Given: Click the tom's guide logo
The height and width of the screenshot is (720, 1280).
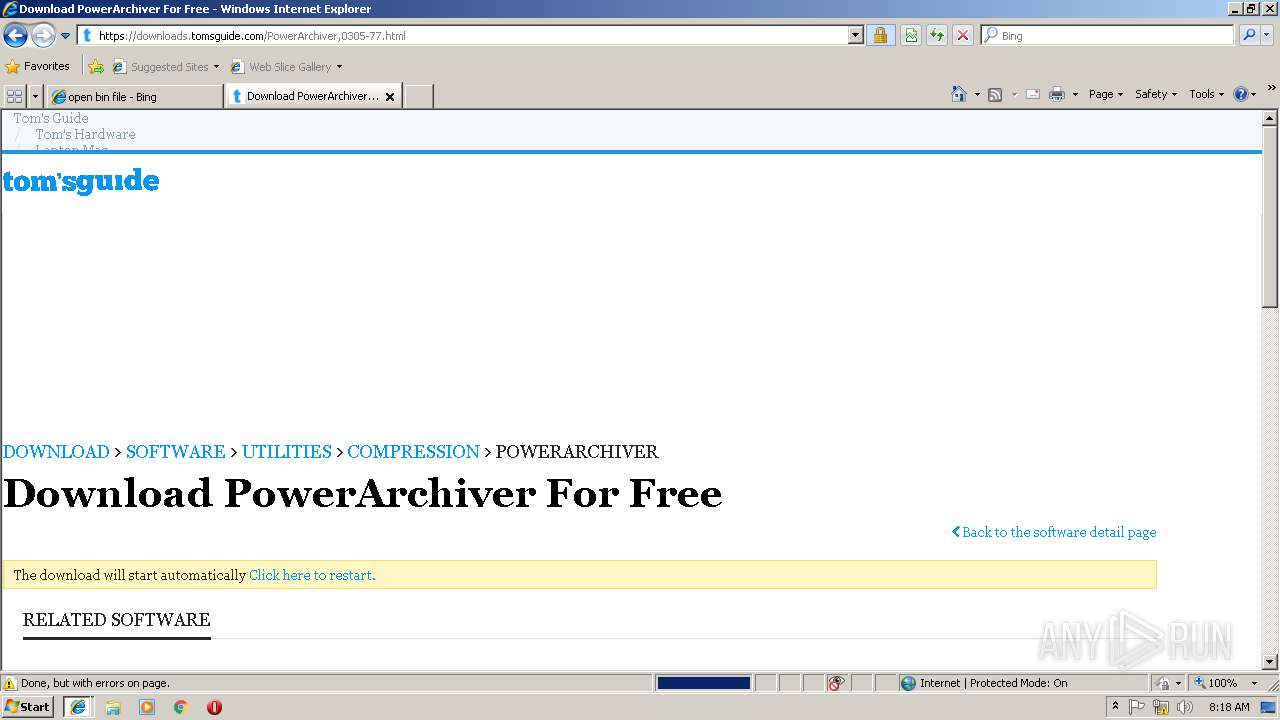Looking at the screenshot, I should (x=81, y=182).
